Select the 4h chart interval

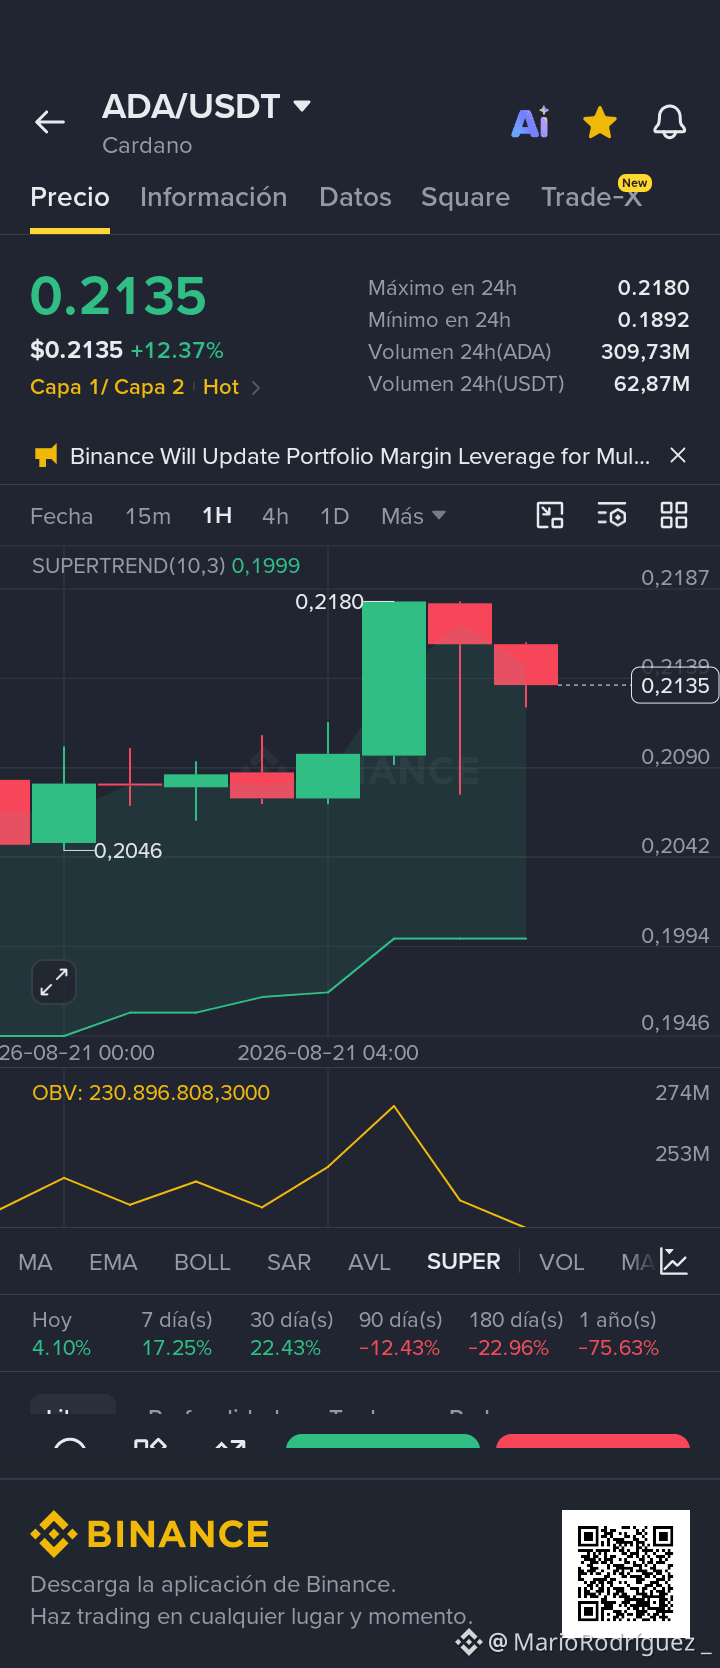[x=275, y=516]
